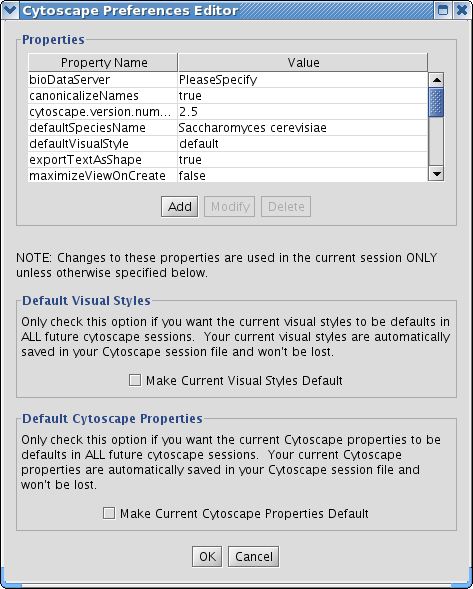Viewport: 473px width, 589px height.
Task: Click the Cancel button
Action: coord(254,556)
